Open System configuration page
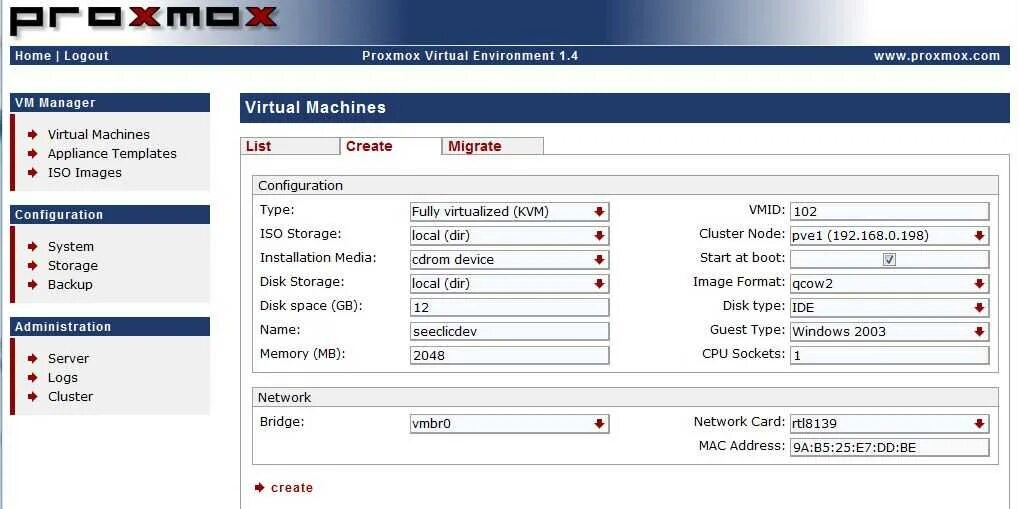Viewport: 1018px width, 509px height. point(71,247)
